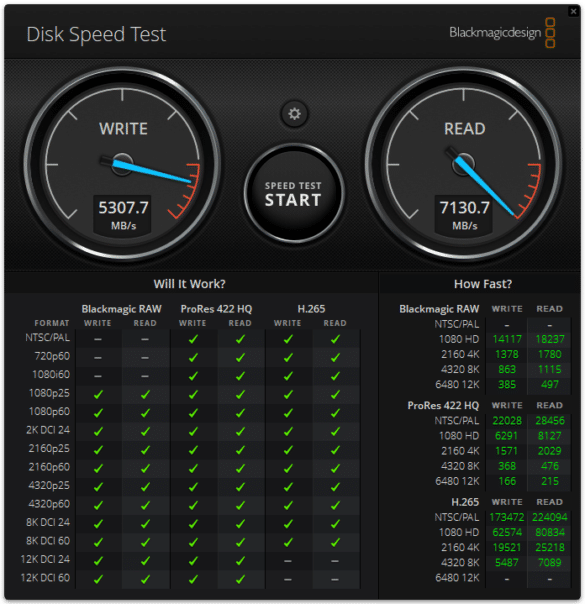
Task: Click Blackmagic RAW 1080 HD write value 14117
Action: pyautogui.click(x=507, y=339)
